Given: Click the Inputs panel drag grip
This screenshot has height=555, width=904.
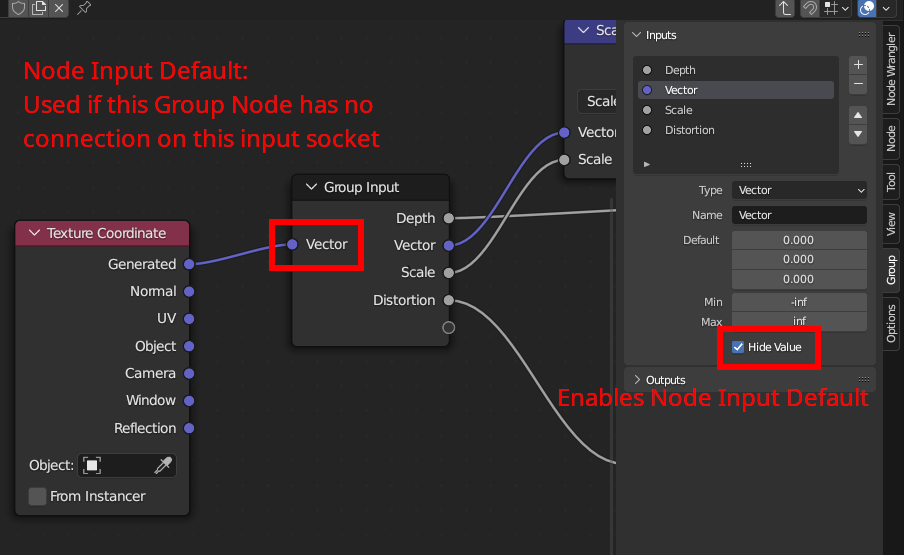Looking at the screenshot, I should tap(864, 35).
